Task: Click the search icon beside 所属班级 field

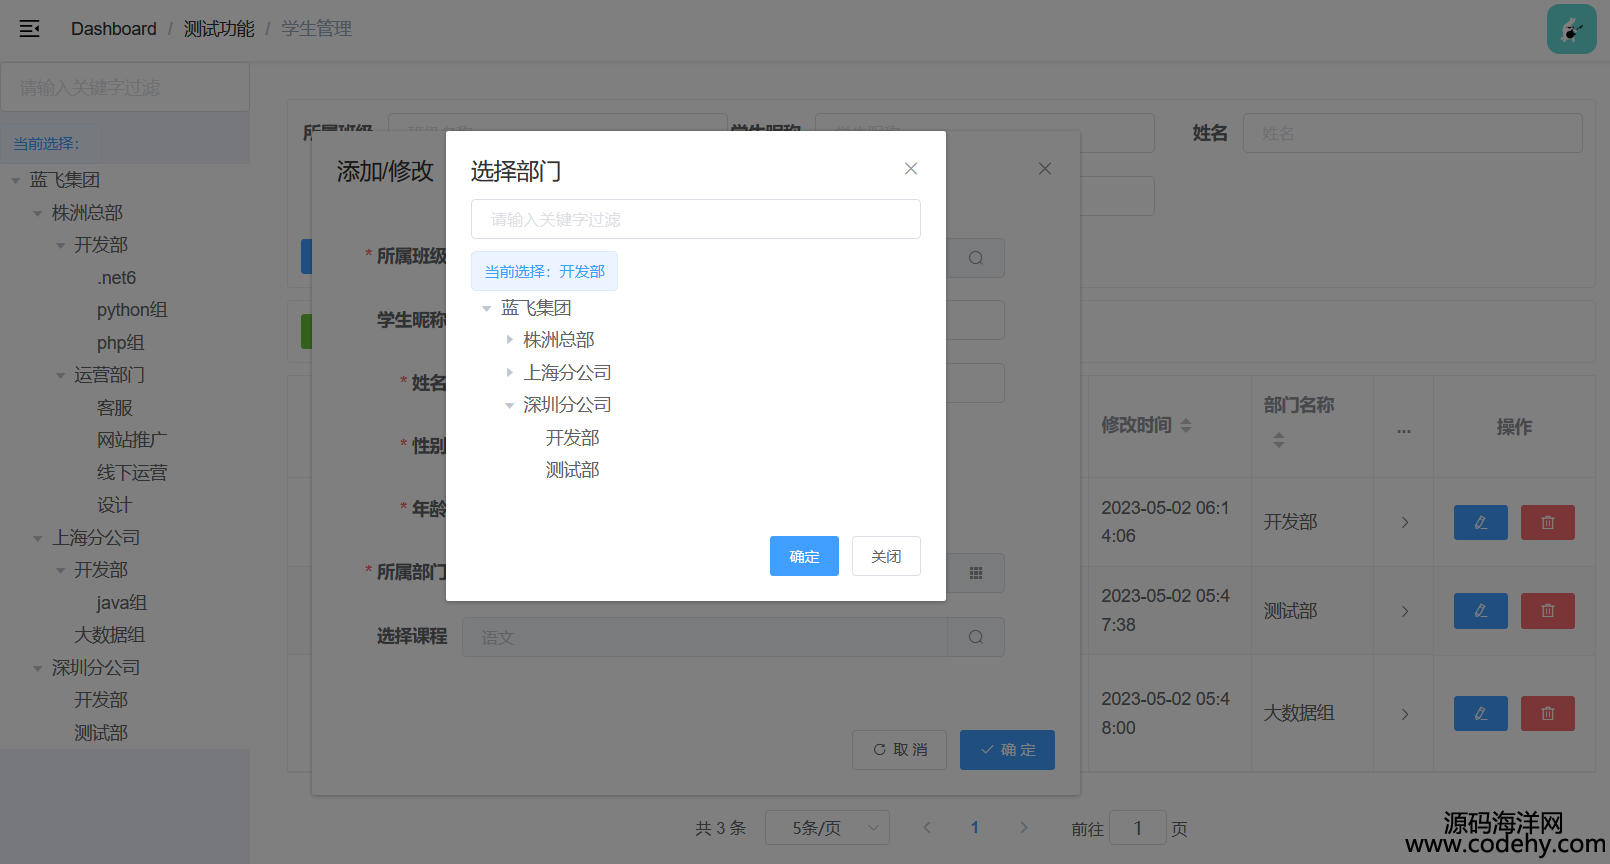Action: point(975,258)
